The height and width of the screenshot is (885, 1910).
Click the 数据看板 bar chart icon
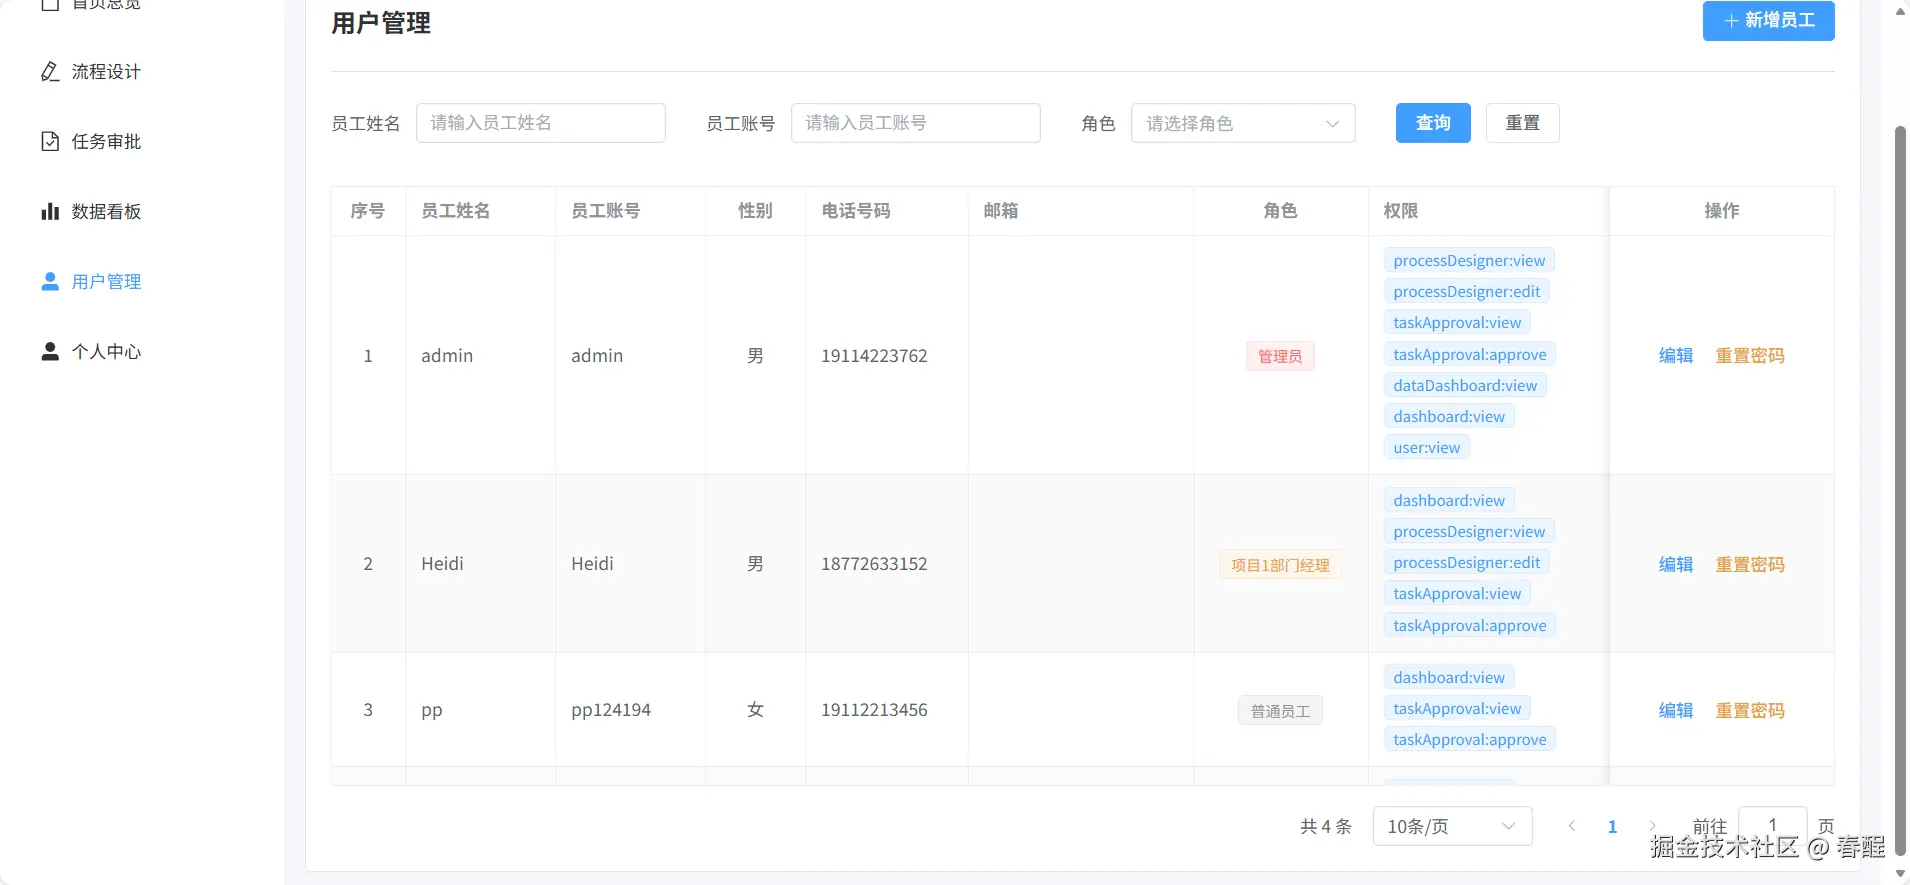tap(50, 212)
